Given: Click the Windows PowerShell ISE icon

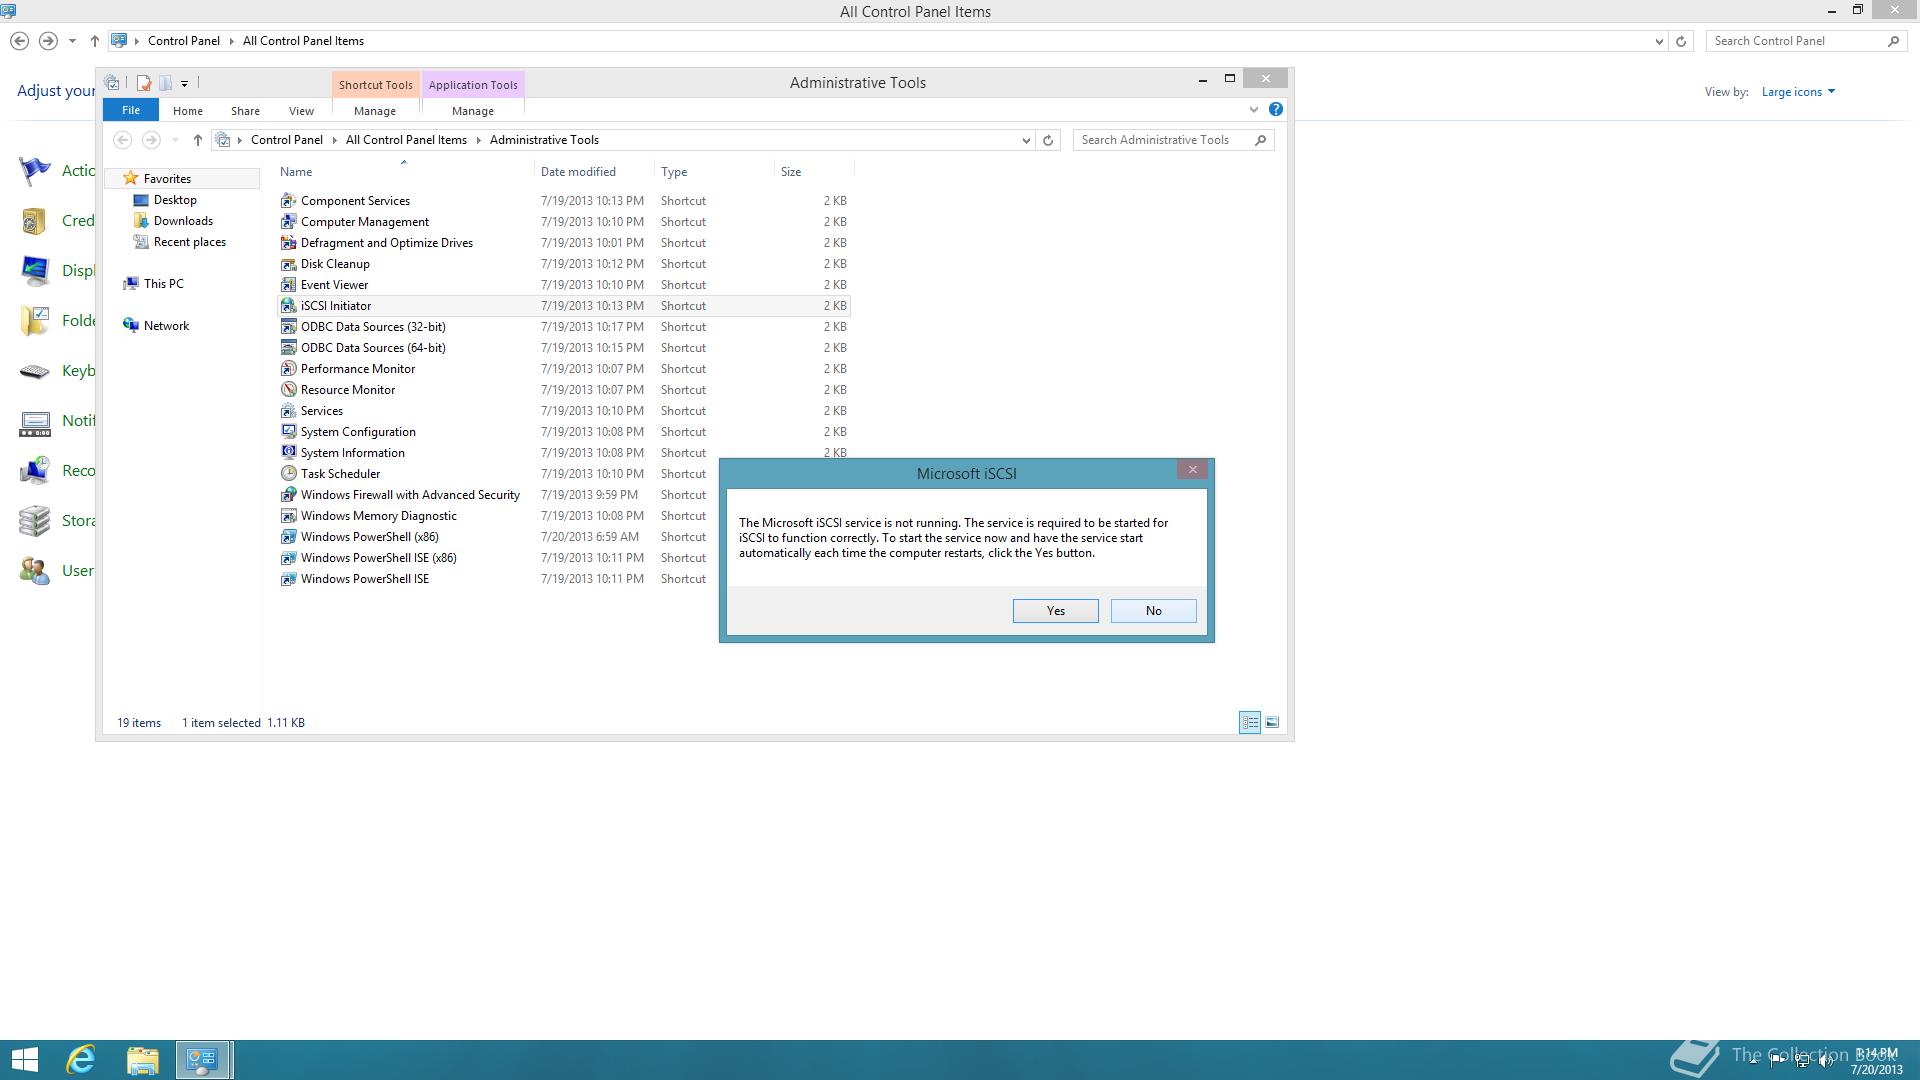Looking at the screenshot, I should click(288, 579).
